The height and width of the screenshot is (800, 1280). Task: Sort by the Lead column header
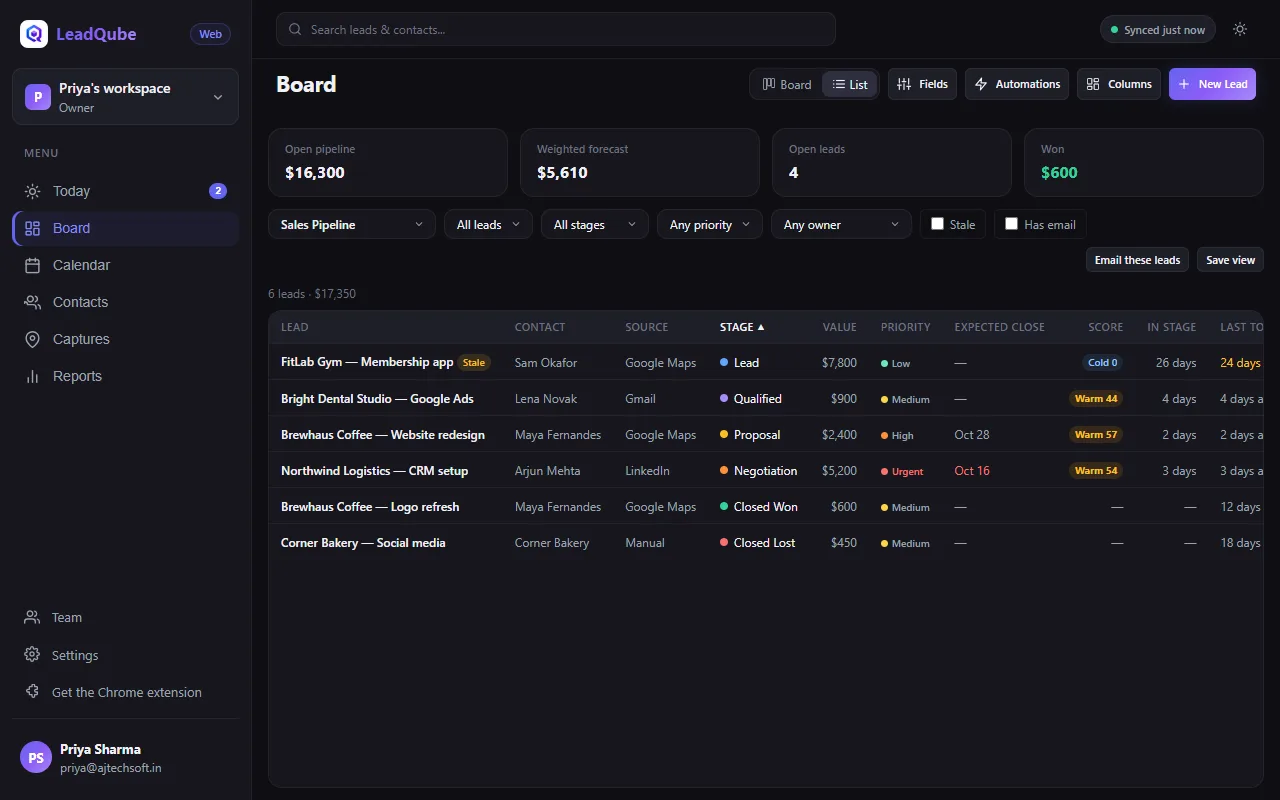[294, 327]
